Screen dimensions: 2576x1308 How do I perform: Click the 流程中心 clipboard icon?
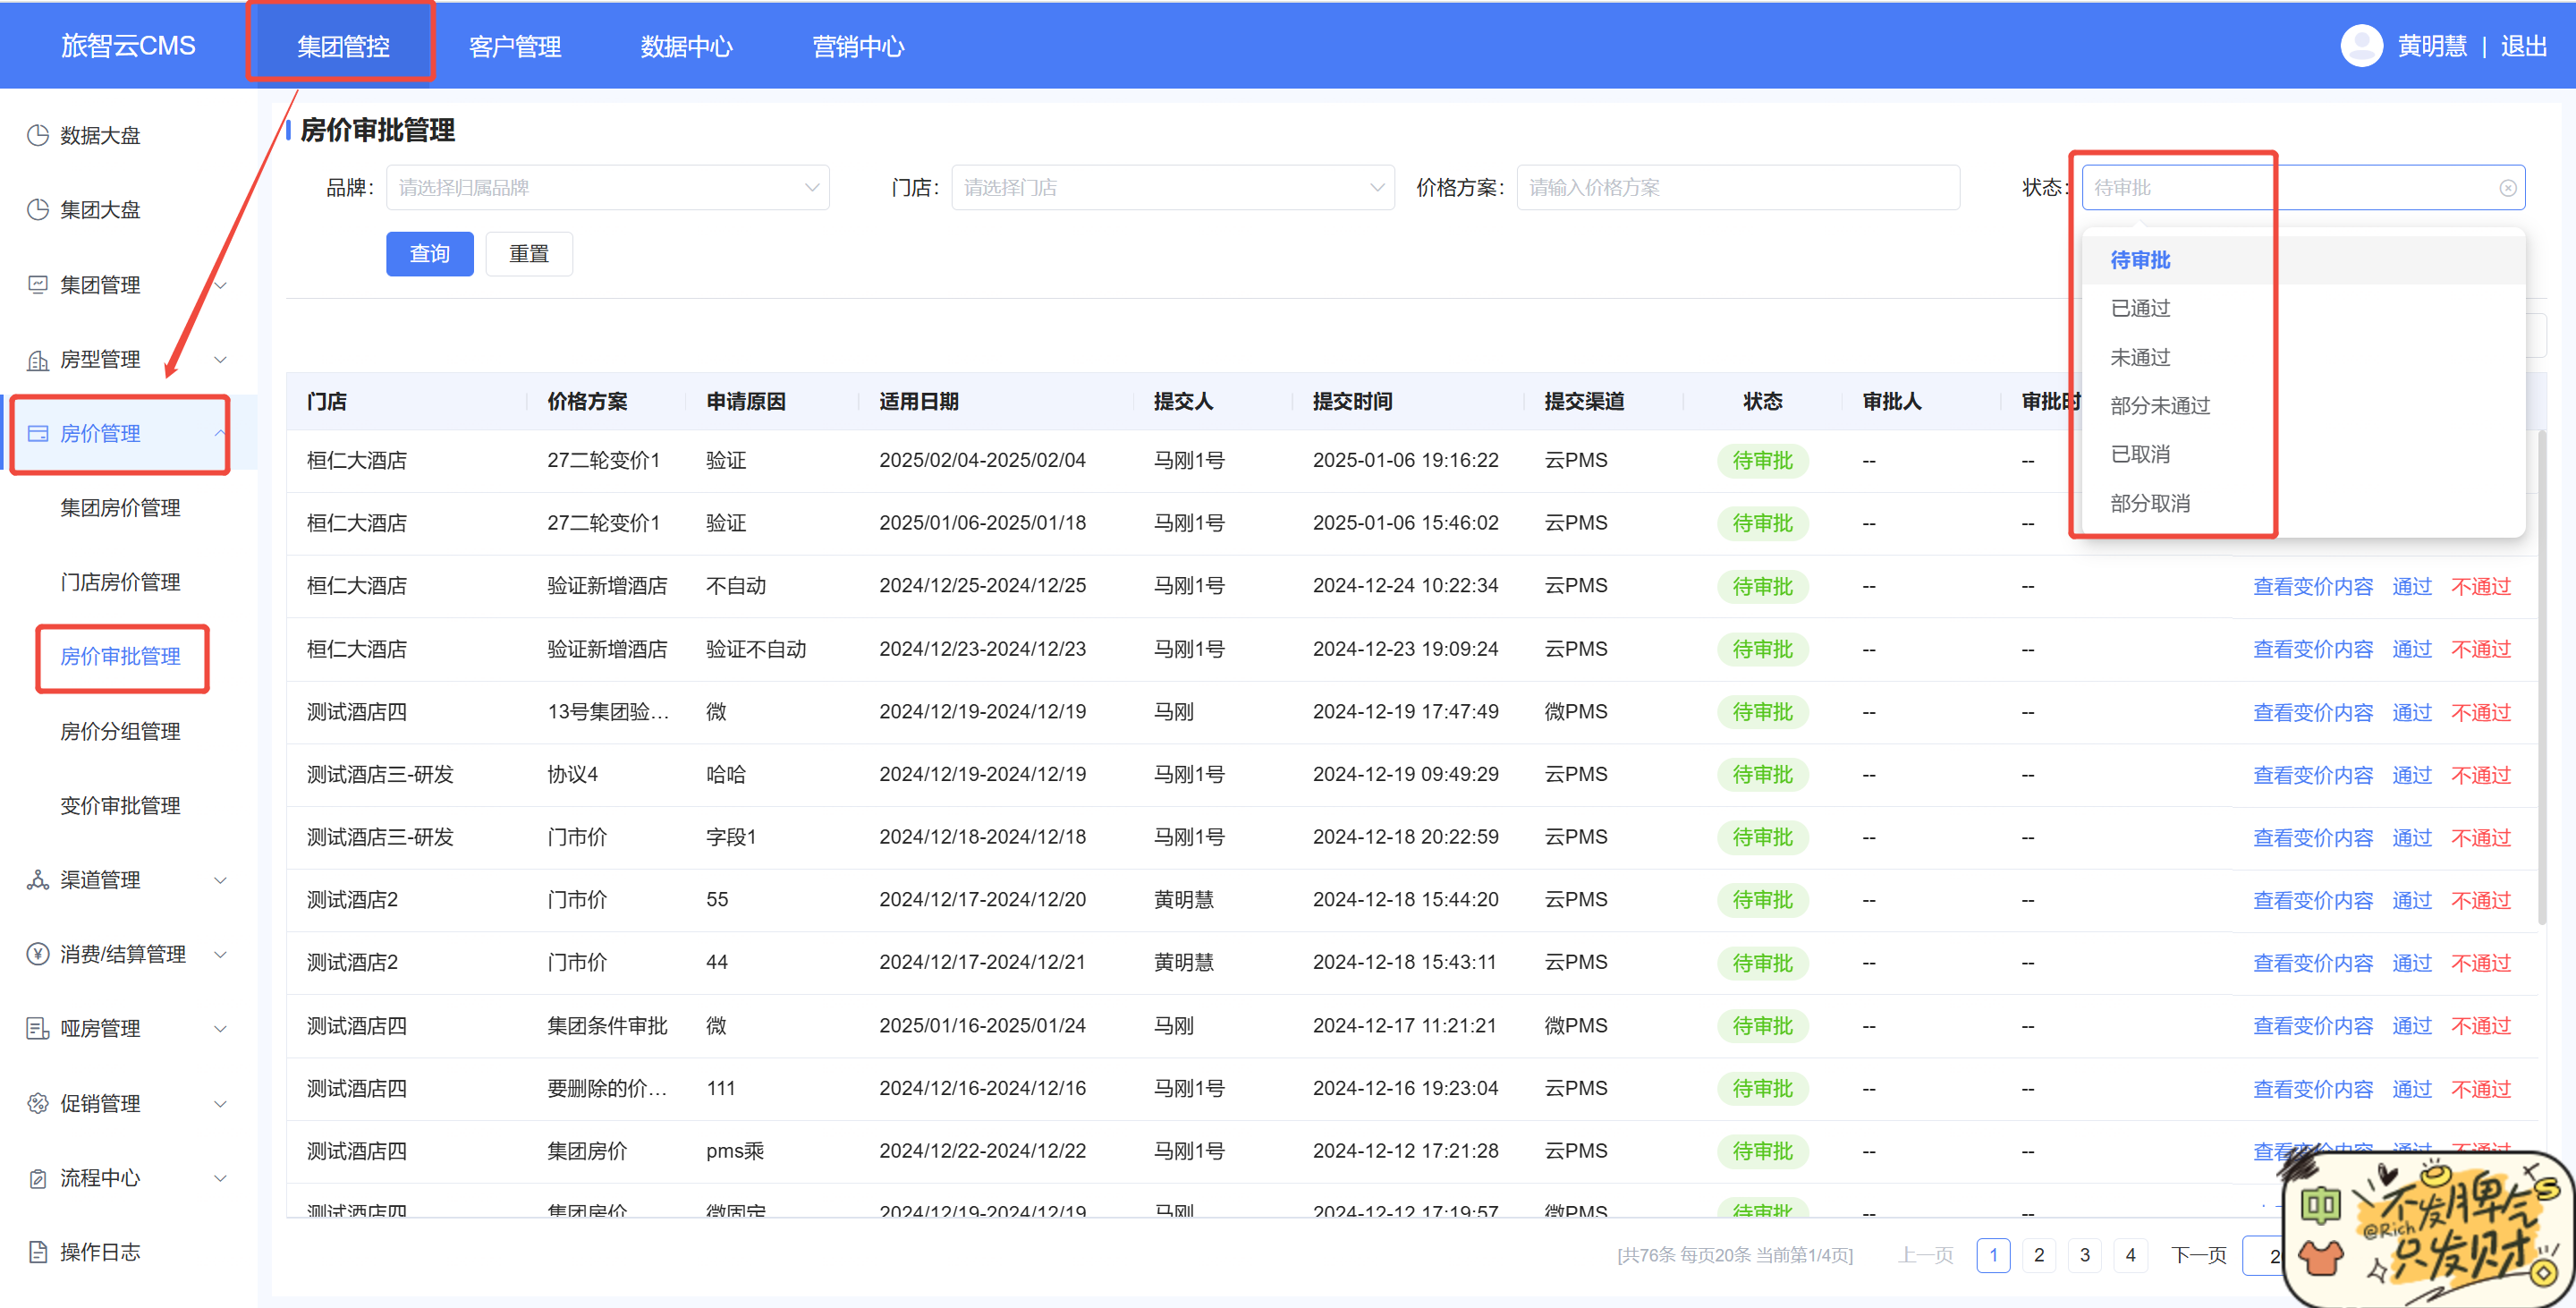38,1178
